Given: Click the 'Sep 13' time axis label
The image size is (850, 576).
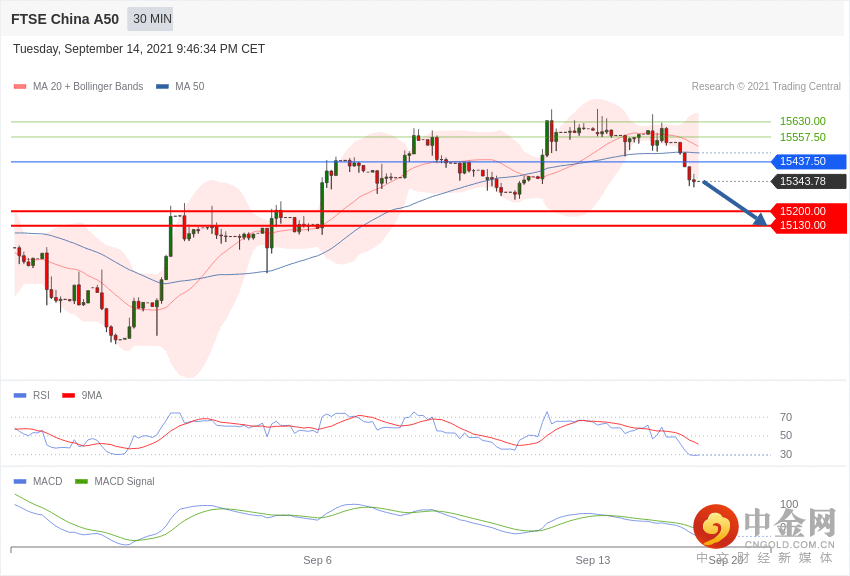Looking at the screenshot, I should coord(593,560).
